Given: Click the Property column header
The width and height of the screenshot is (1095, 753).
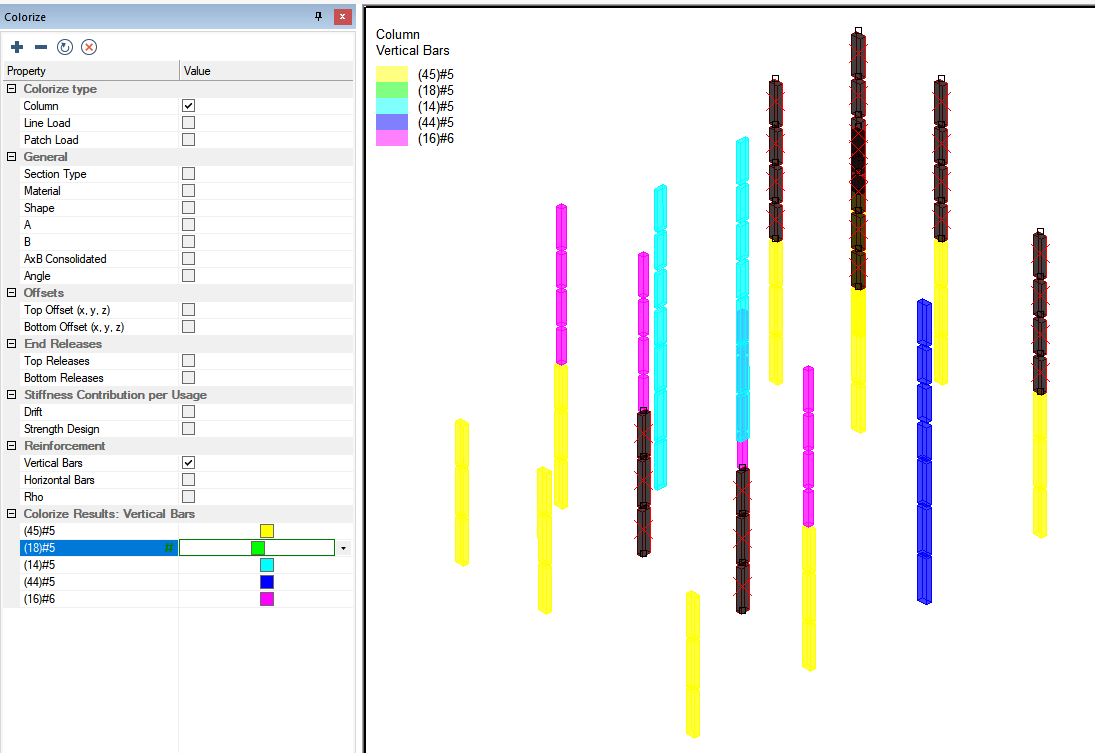Looking at the screenshot, I should coord(90,71).
